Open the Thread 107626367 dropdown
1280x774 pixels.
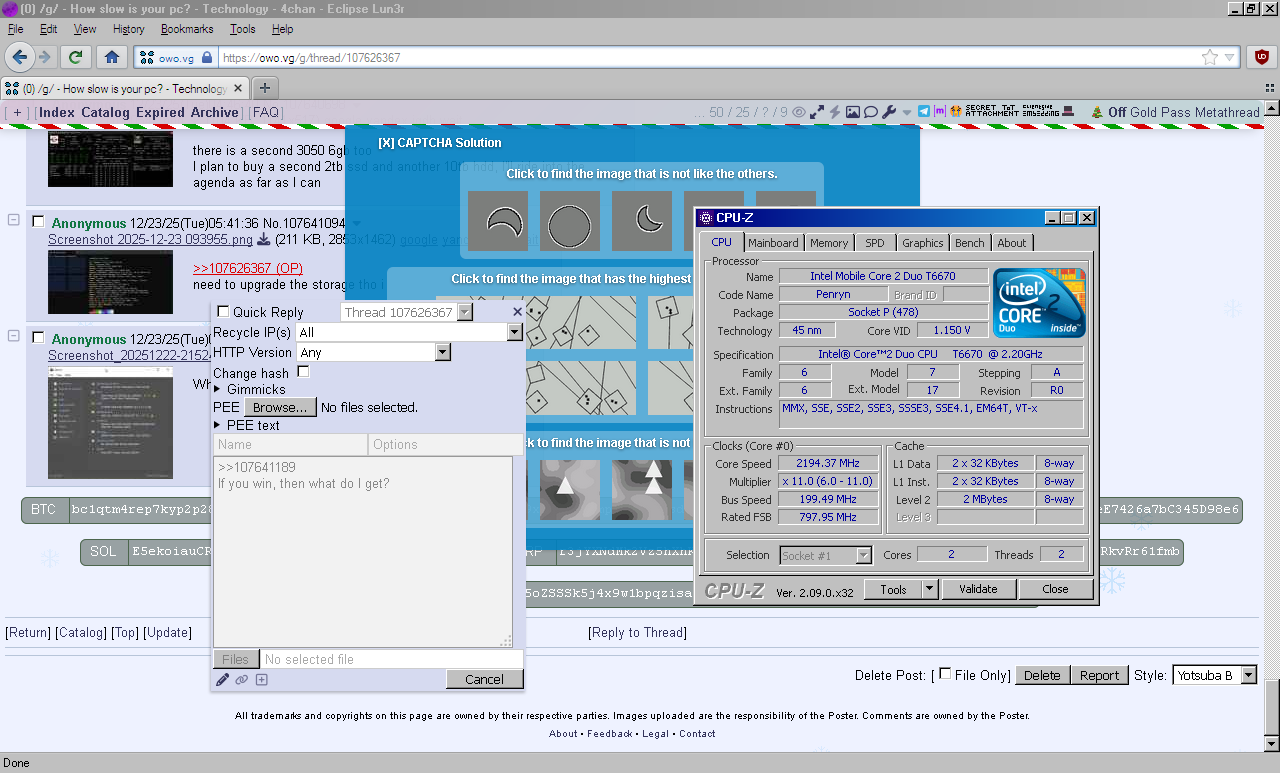pos(408,312)
